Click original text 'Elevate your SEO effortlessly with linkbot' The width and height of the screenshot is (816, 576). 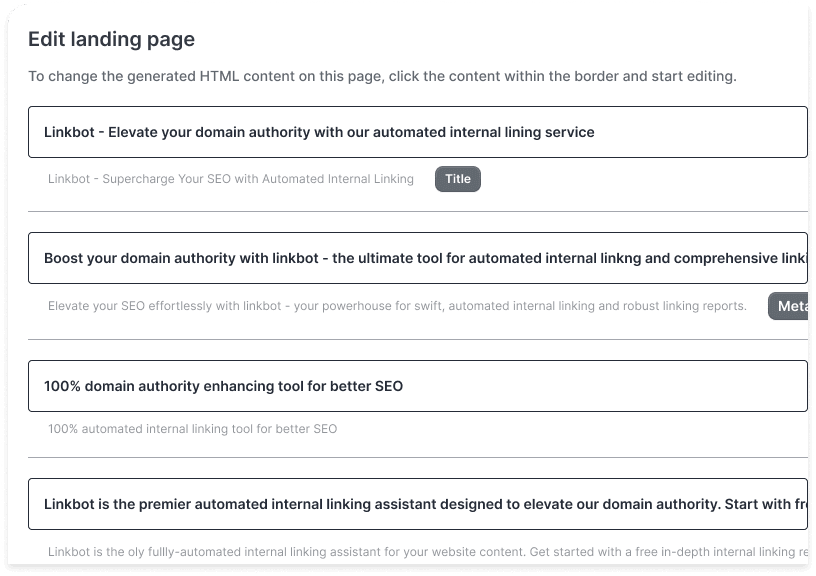(164, 306)
